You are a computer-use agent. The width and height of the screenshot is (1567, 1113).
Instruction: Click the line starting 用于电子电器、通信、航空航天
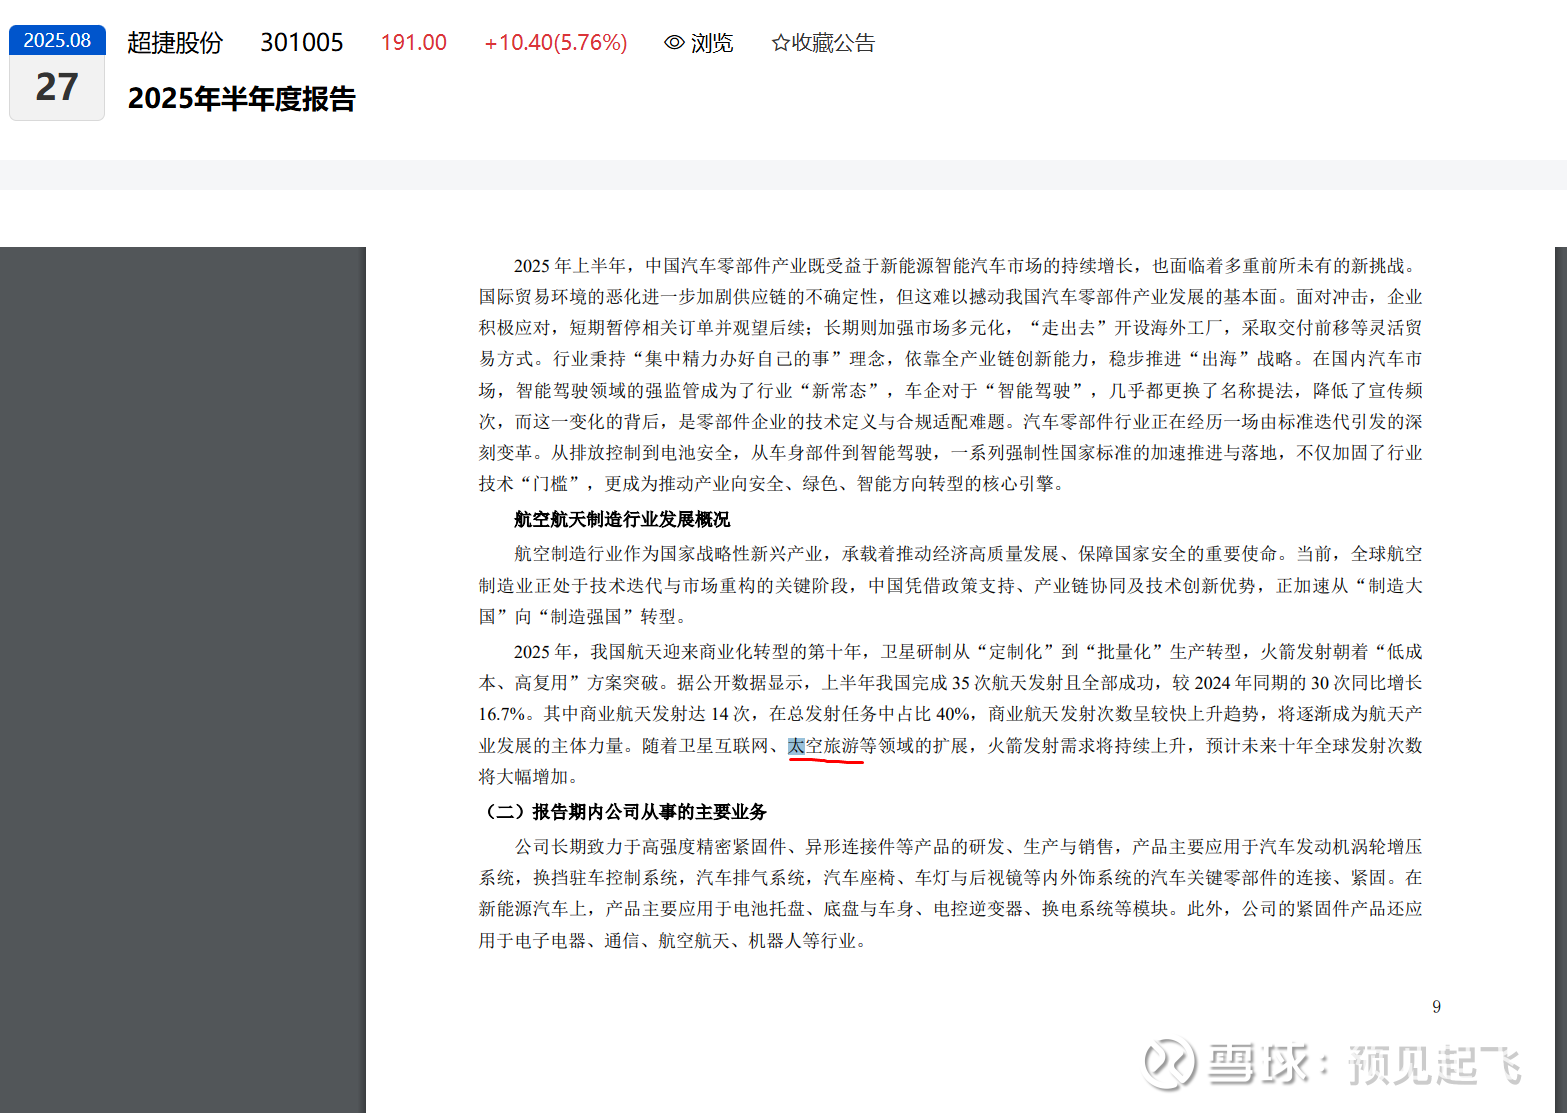672,941
